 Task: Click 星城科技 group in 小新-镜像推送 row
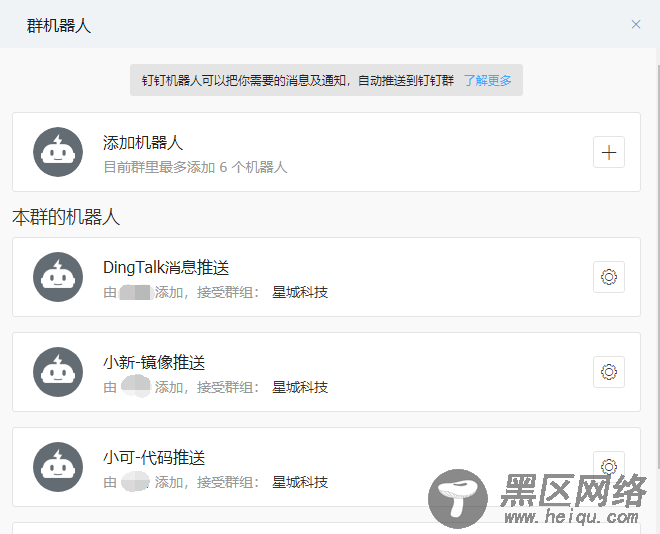tap(300, 387)
